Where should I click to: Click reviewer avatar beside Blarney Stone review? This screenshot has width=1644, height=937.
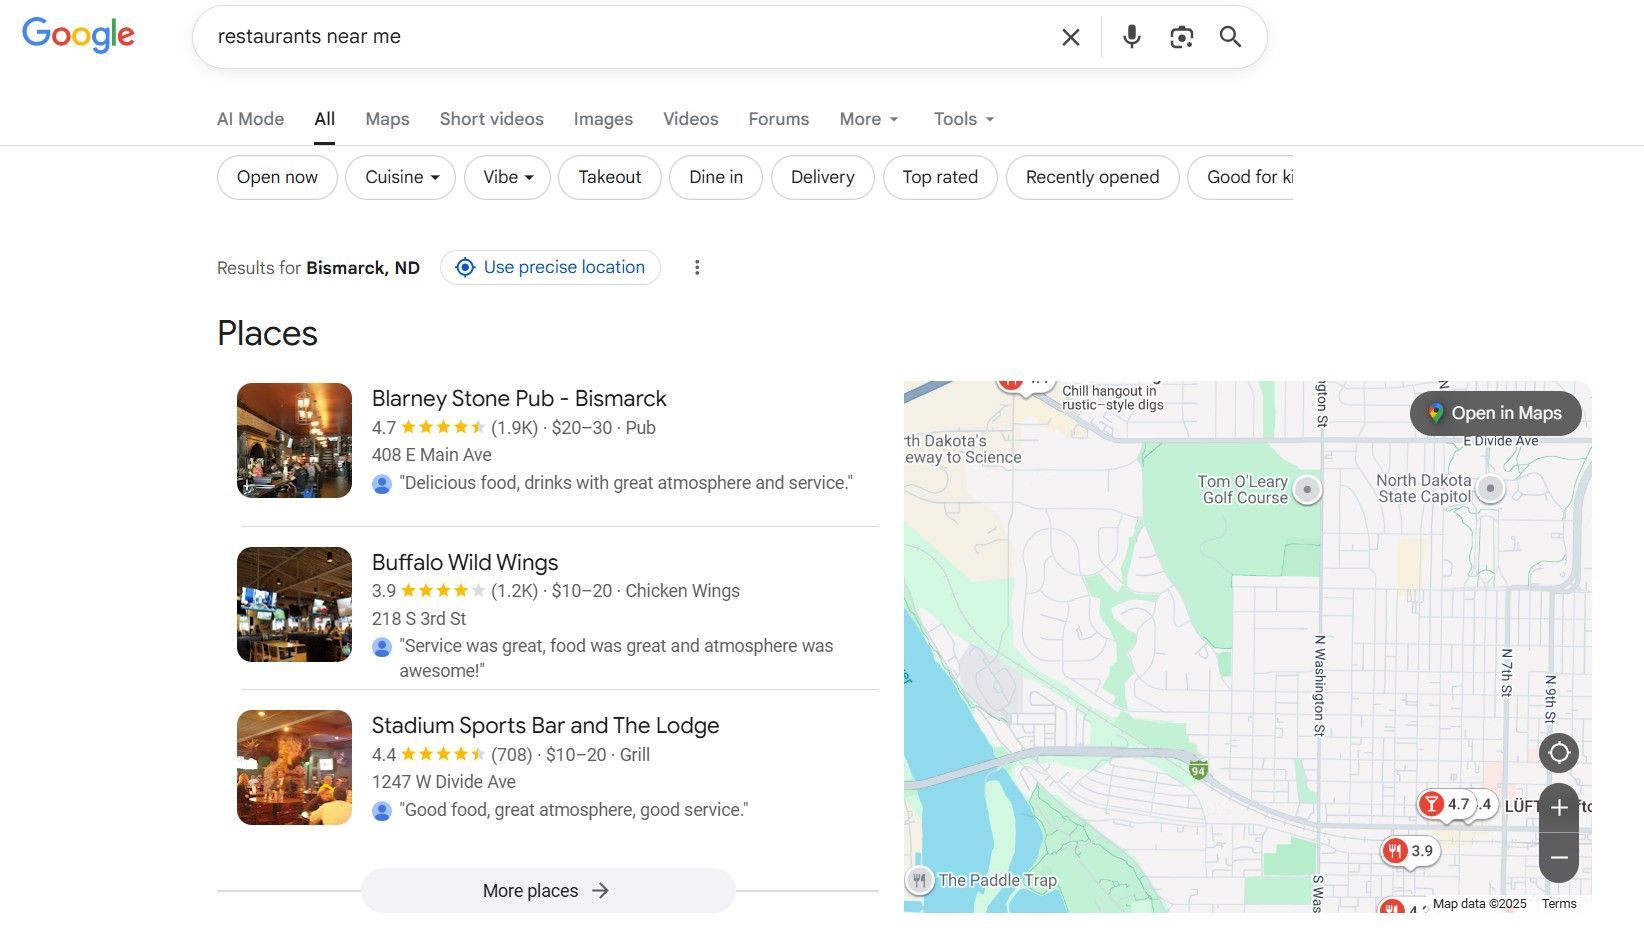point(382,484)
